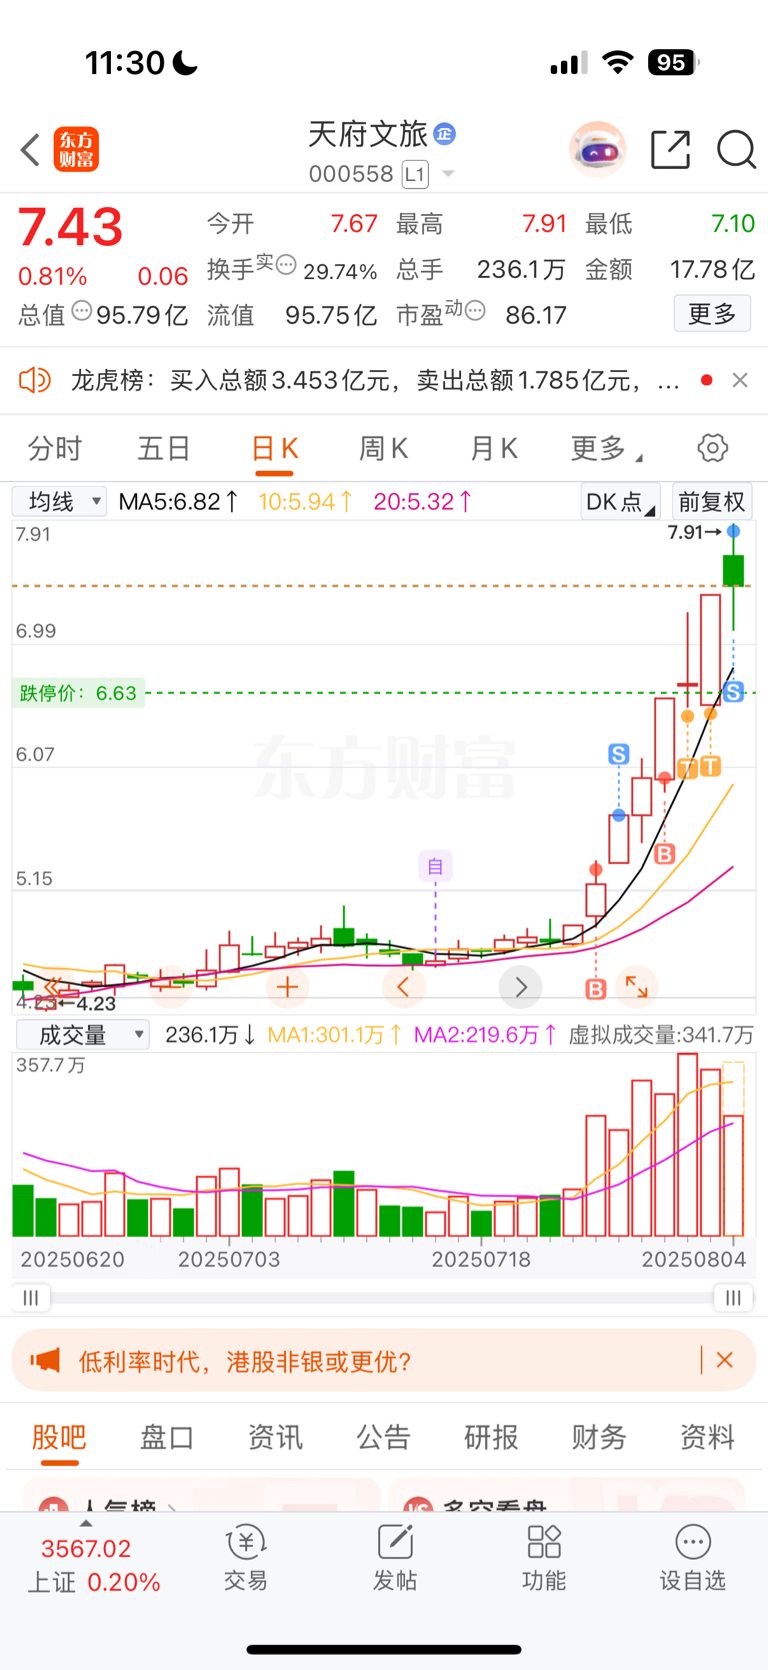Open the 成交量 indicator dropdown

tap(83, 1034)
